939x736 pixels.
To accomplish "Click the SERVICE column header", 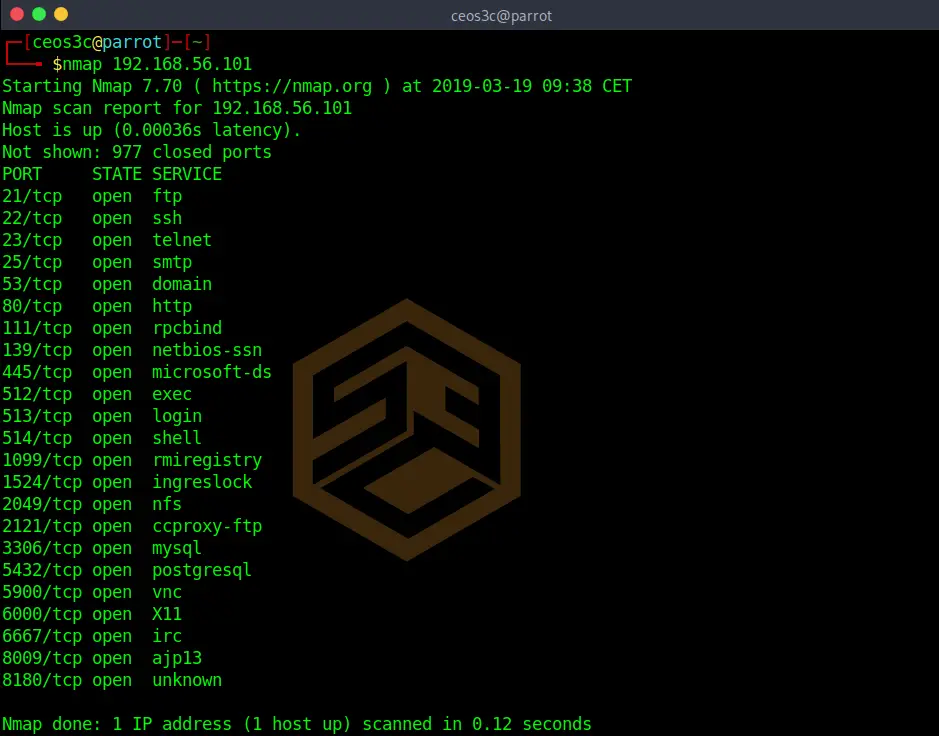I will (187, 174).
